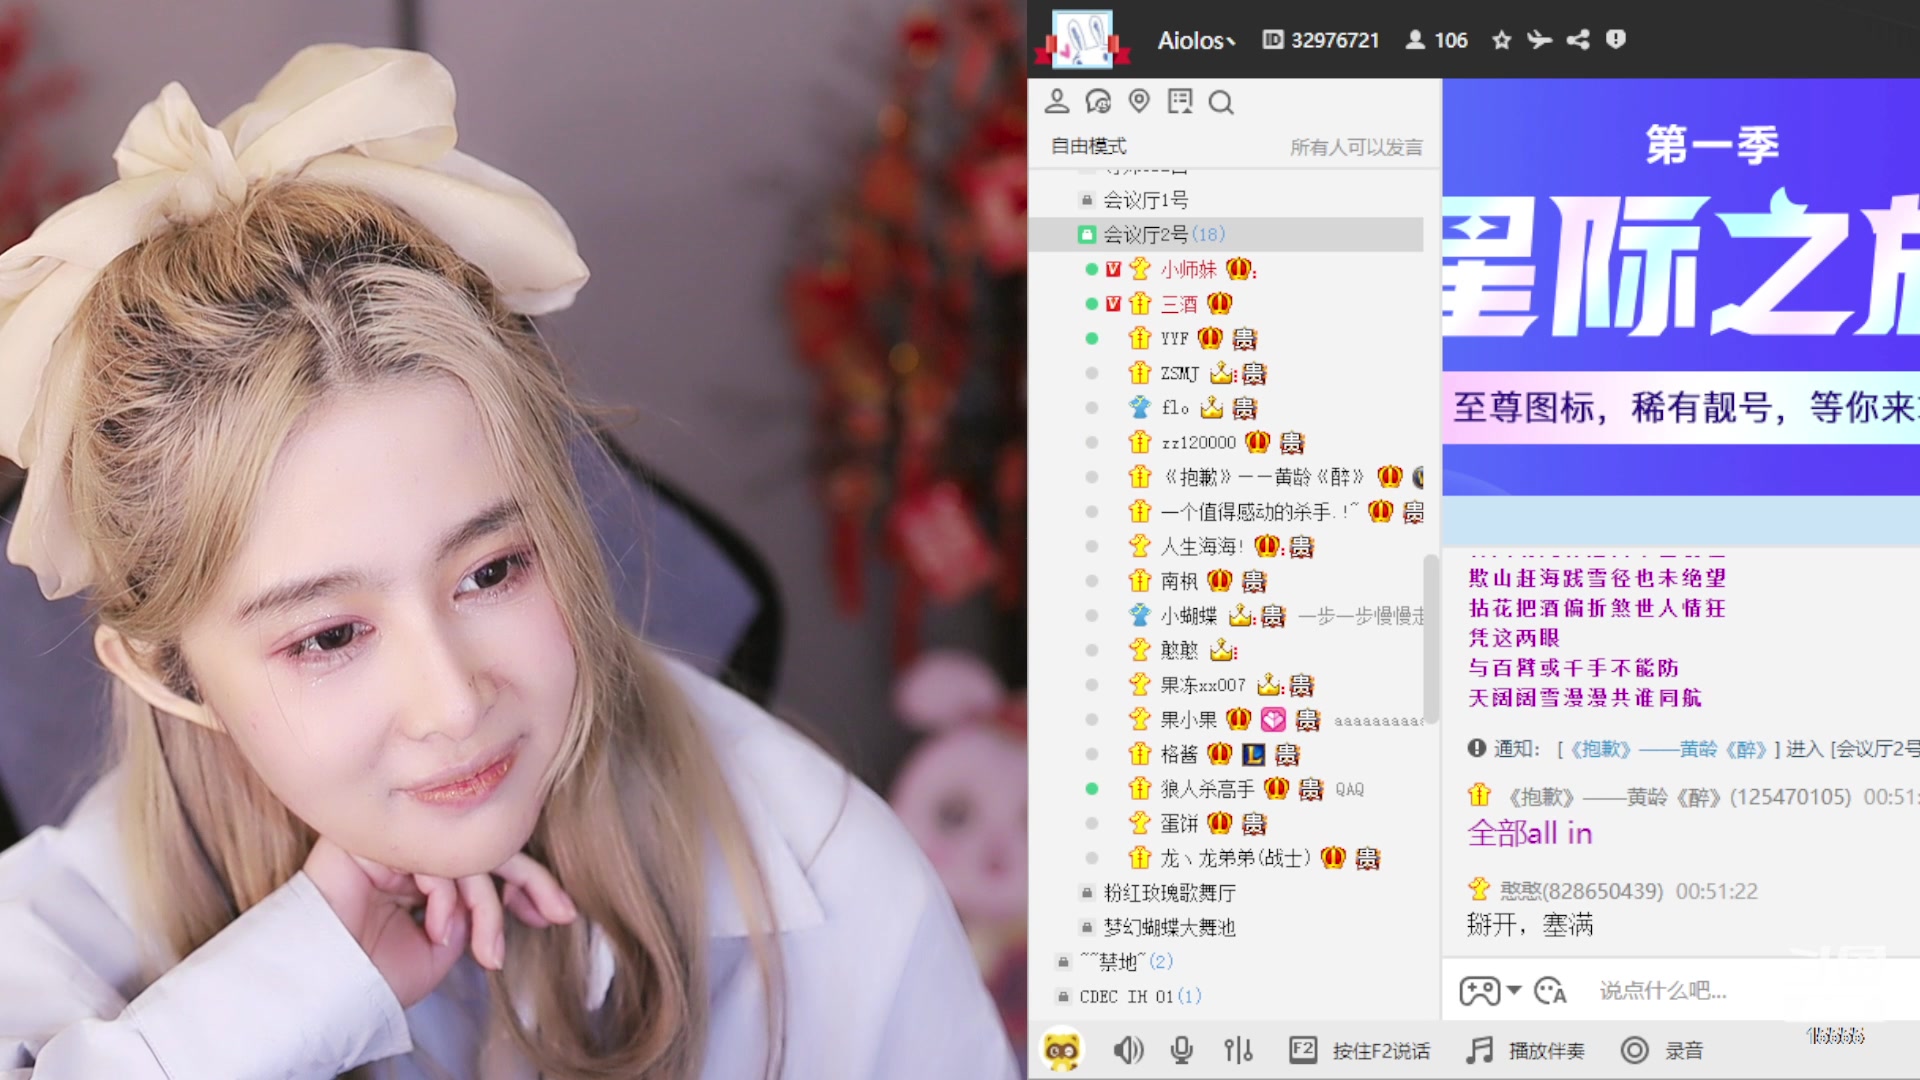Search the channel with magnifier icon
The height and width of the screenshot is (1080, 1920).
pyautogui.click(x=1221, y=102)
